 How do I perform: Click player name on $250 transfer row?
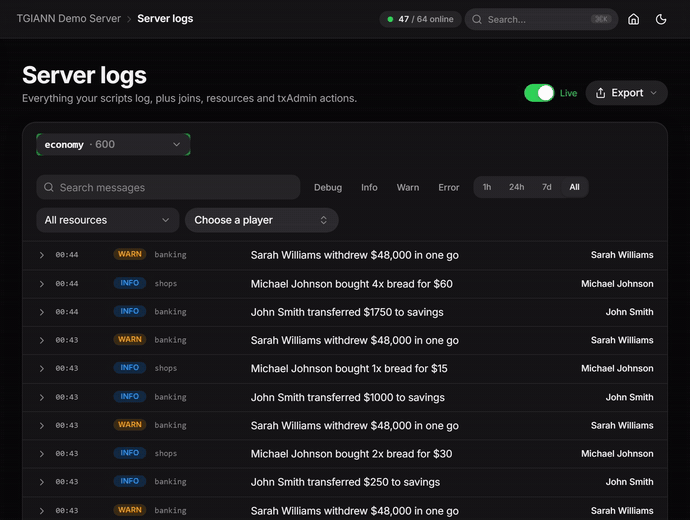click(x=629, y=482)
